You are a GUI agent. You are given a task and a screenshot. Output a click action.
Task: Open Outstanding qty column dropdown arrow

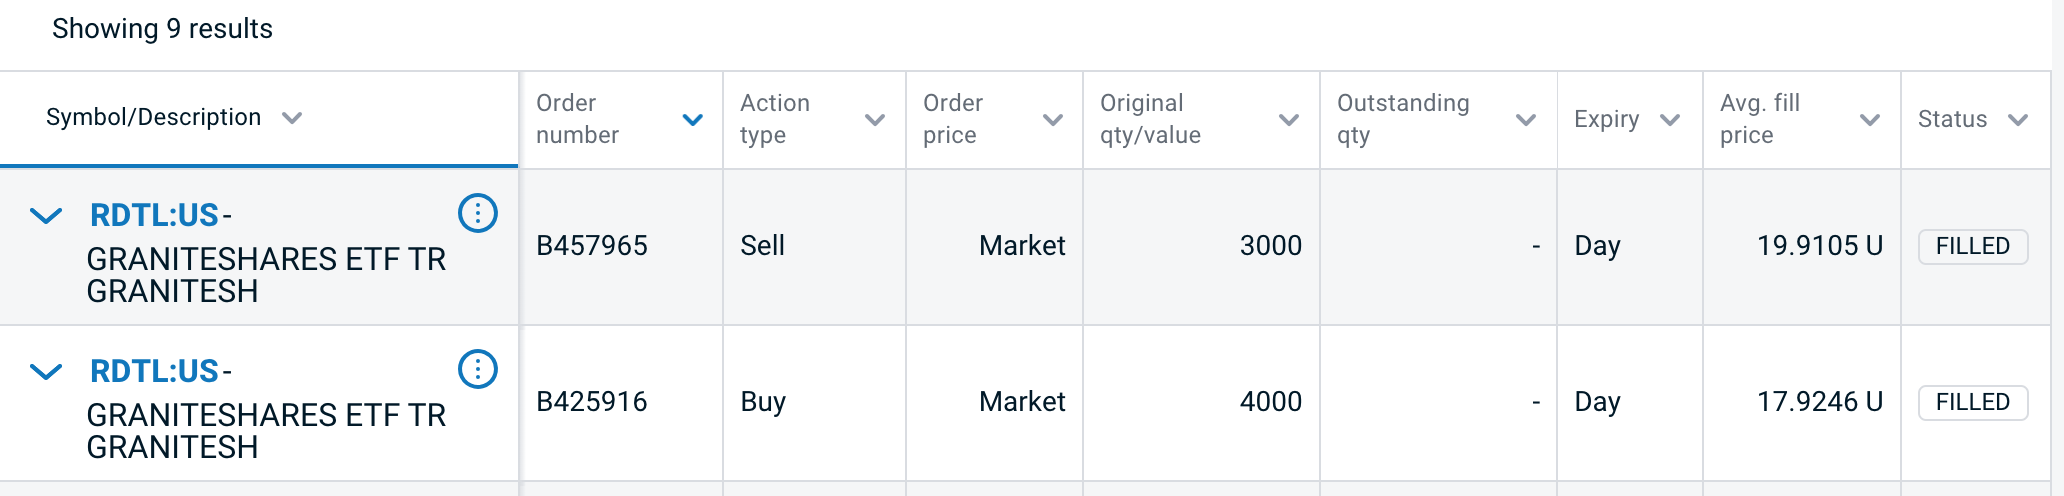pyautogui.click(x=1526, y=120)
